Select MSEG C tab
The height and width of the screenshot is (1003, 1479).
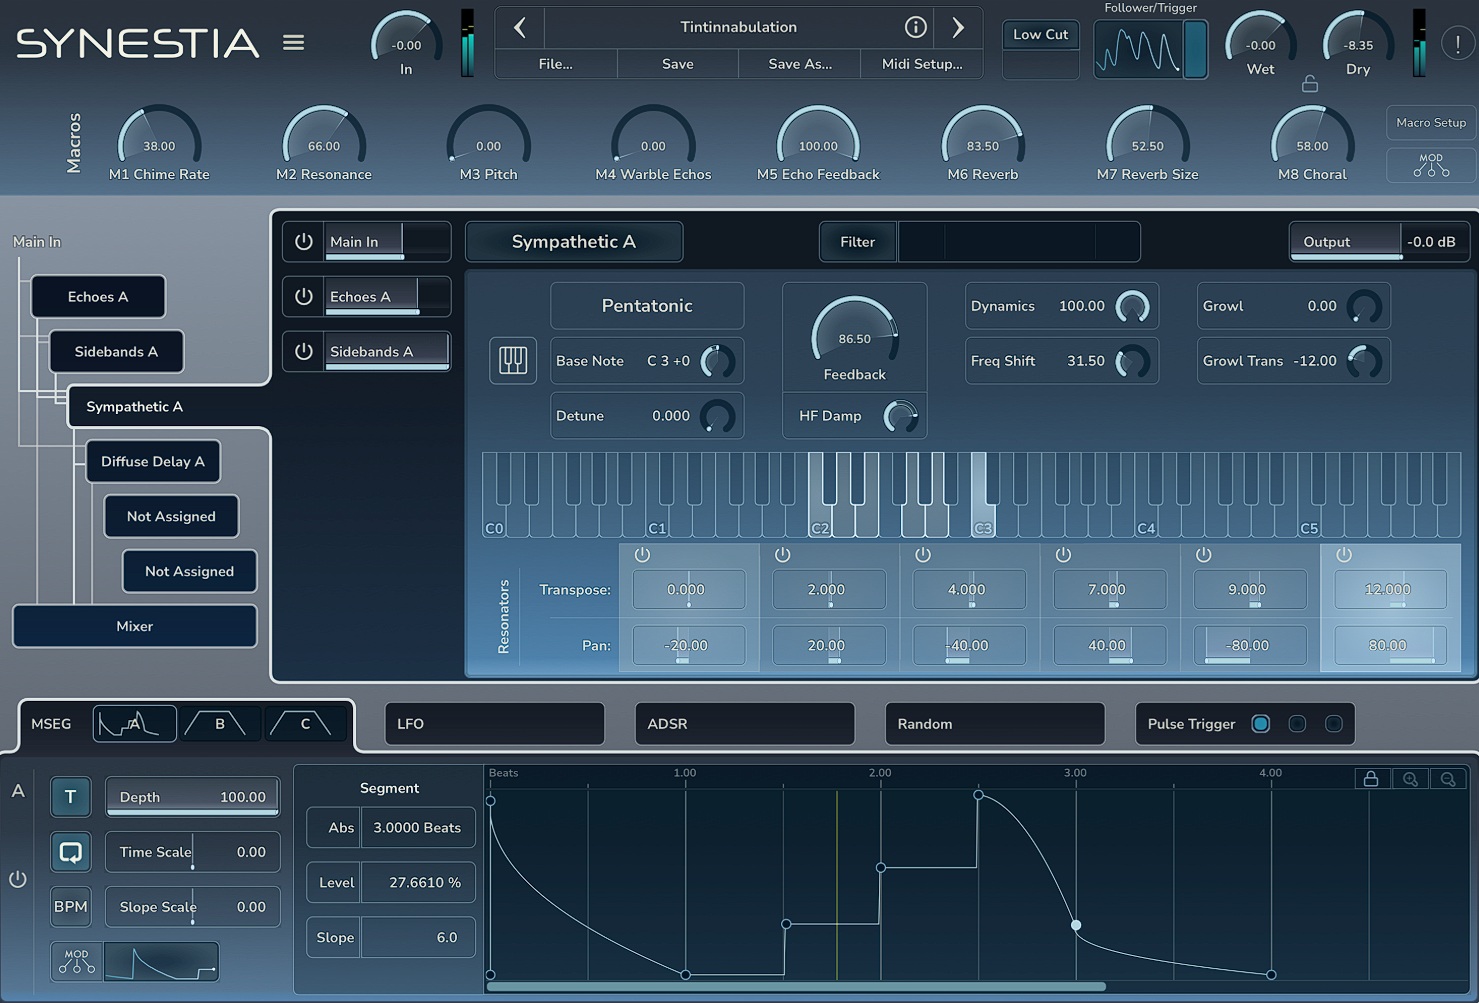(306, 723)
